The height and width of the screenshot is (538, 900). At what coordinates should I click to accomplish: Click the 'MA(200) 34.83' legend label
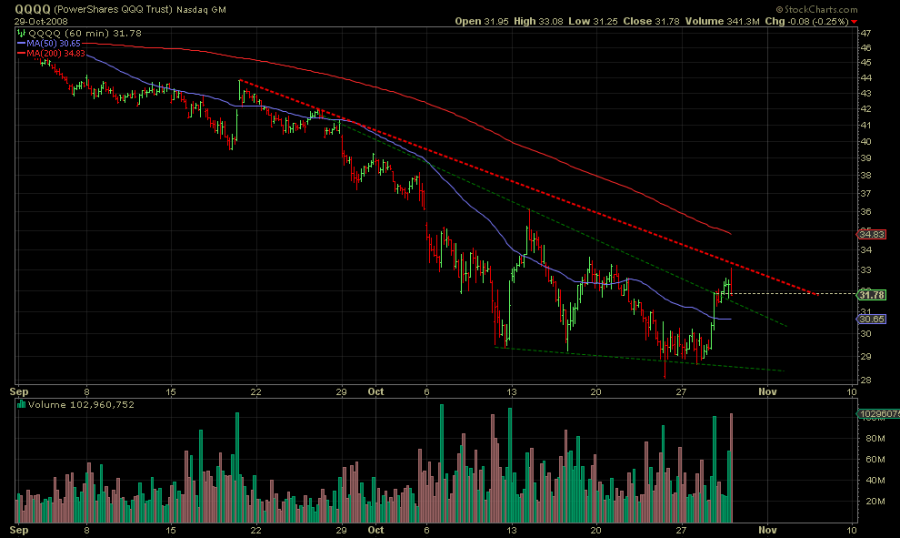[x=56, y=53]
